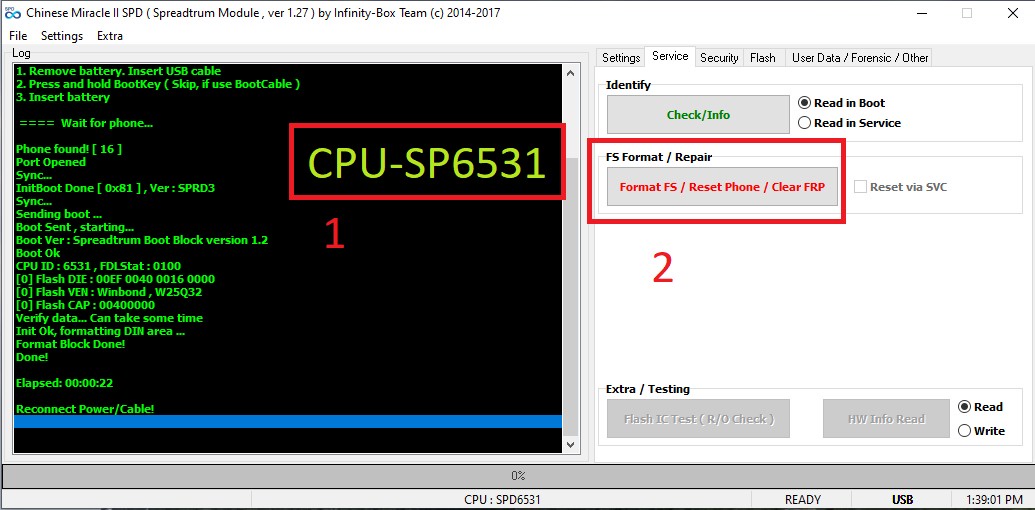Click the 'Boot Ok' log line
Image resolution: width=1035 pixels, height=510 pixels.
(38, 253)
